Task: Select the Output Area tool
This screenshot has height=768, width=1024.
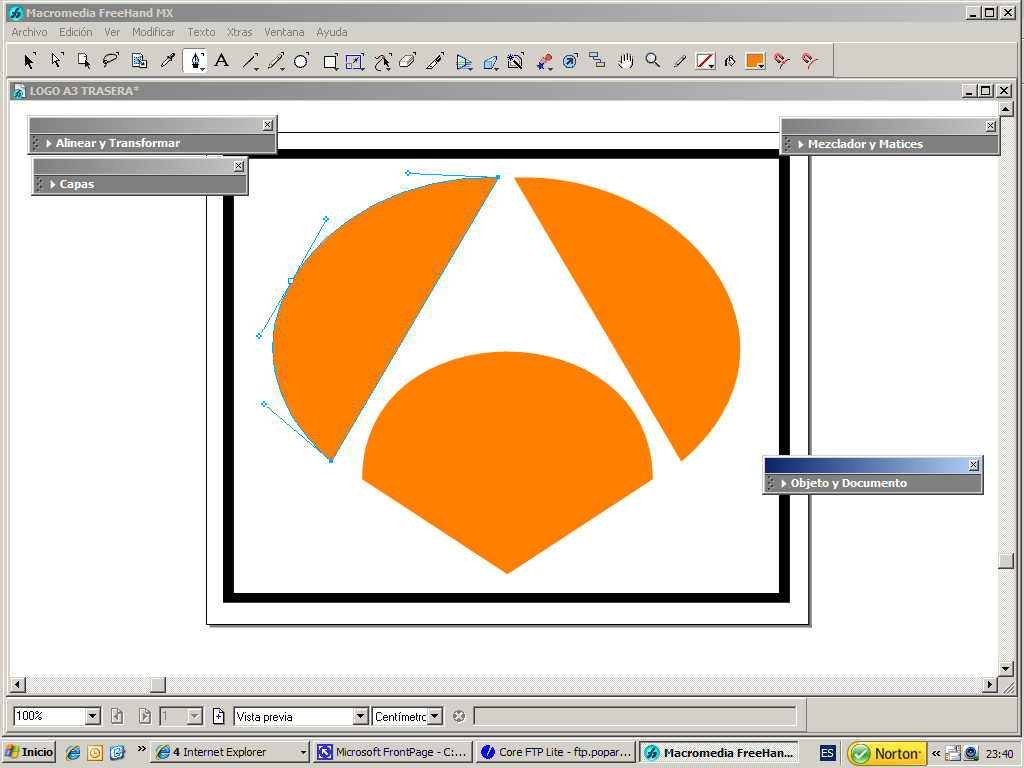Action: [139, 61]
